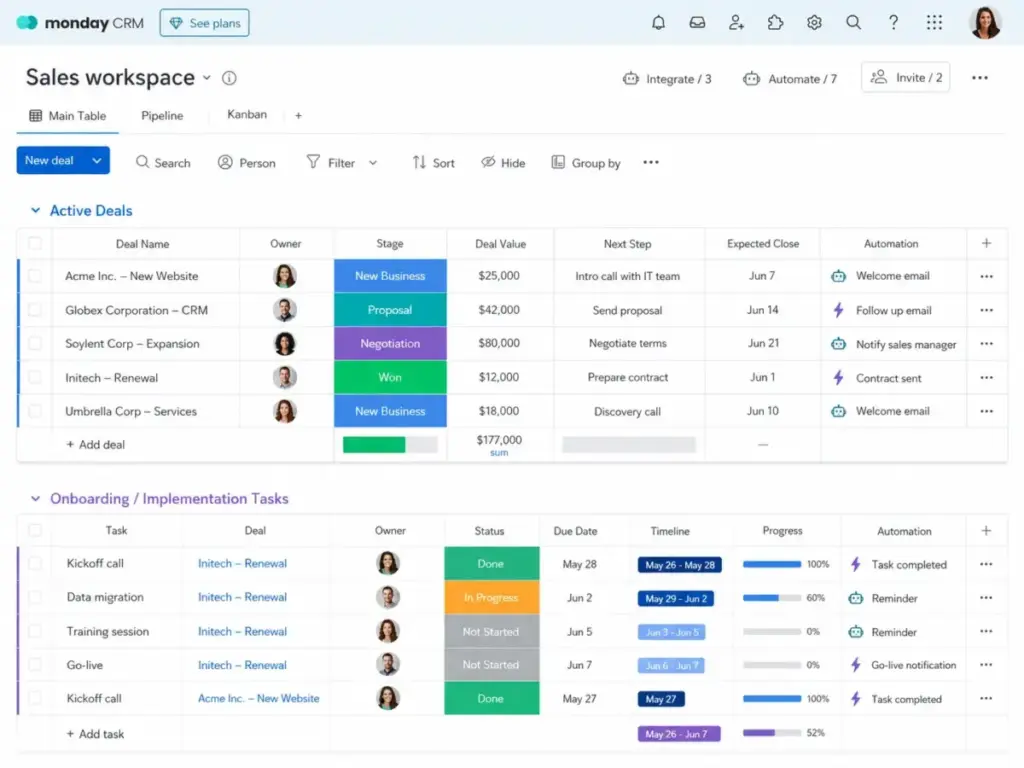This screenshot has width=1024, height=768.
Task: Click the user profile avatar
Action: point(985,23)
